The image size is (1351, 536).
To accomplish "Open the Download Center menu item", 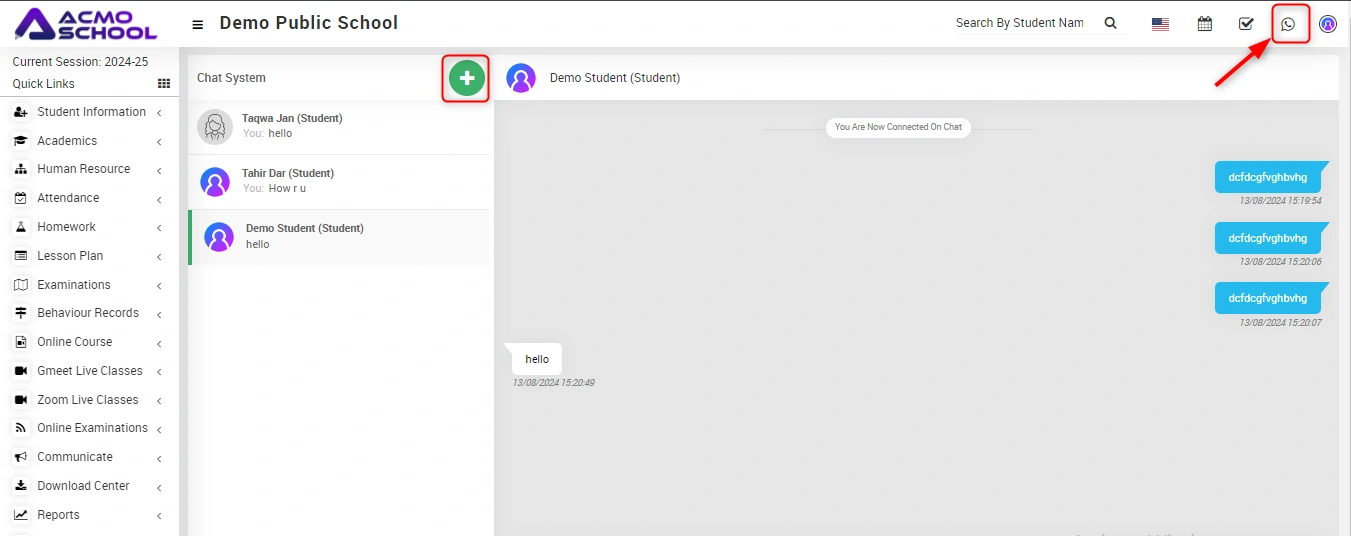I will (83, 486).
